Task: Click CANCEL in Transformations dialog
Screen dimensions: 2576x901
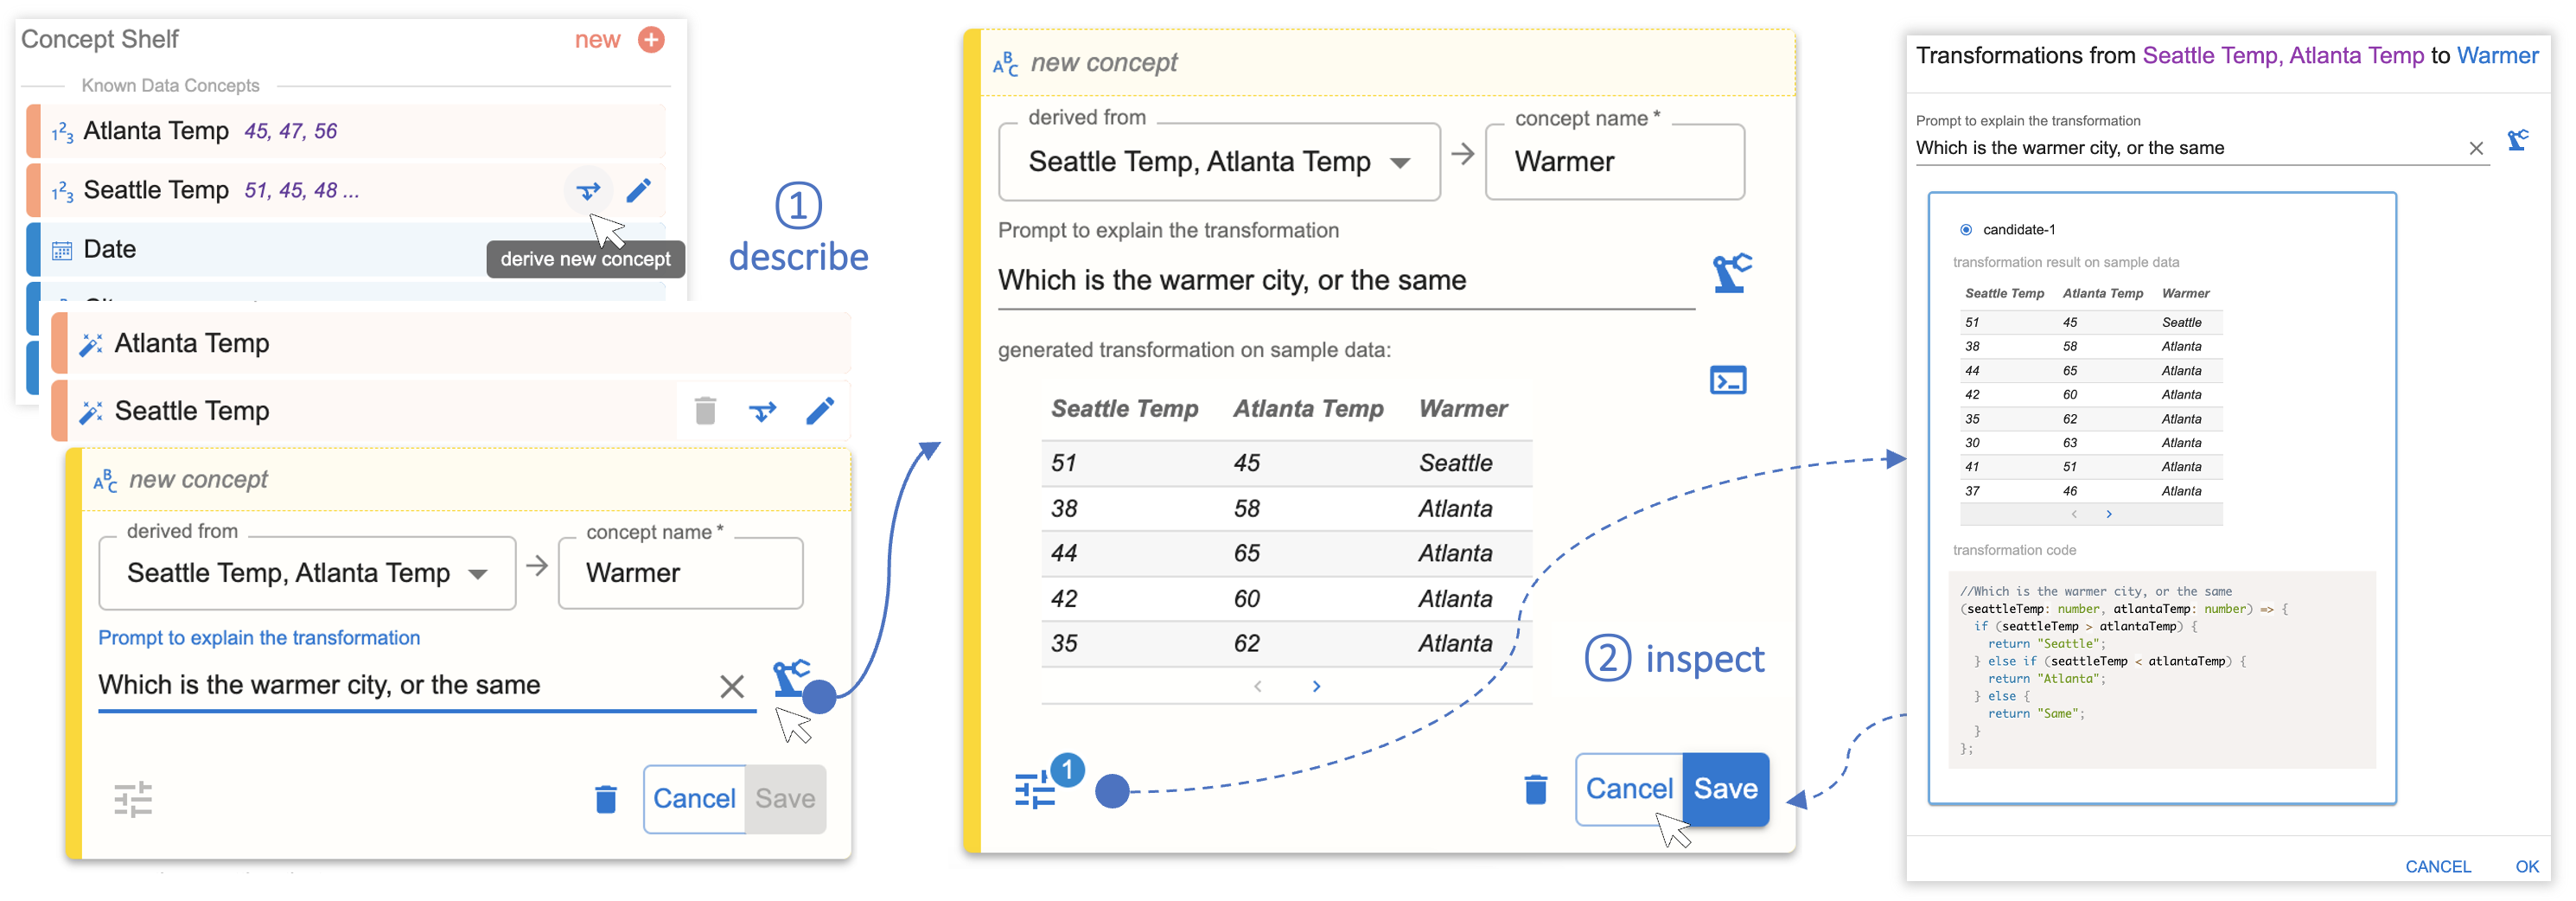Action: (2438, 866)
